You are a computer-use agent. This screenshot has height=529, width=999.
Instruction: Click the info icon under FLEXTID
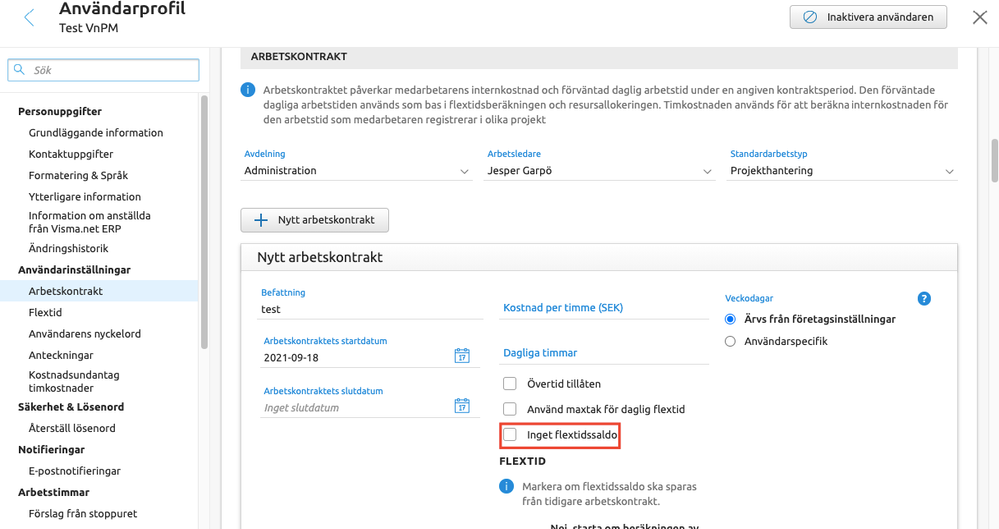pyautogui.click(x=506, y=487)
